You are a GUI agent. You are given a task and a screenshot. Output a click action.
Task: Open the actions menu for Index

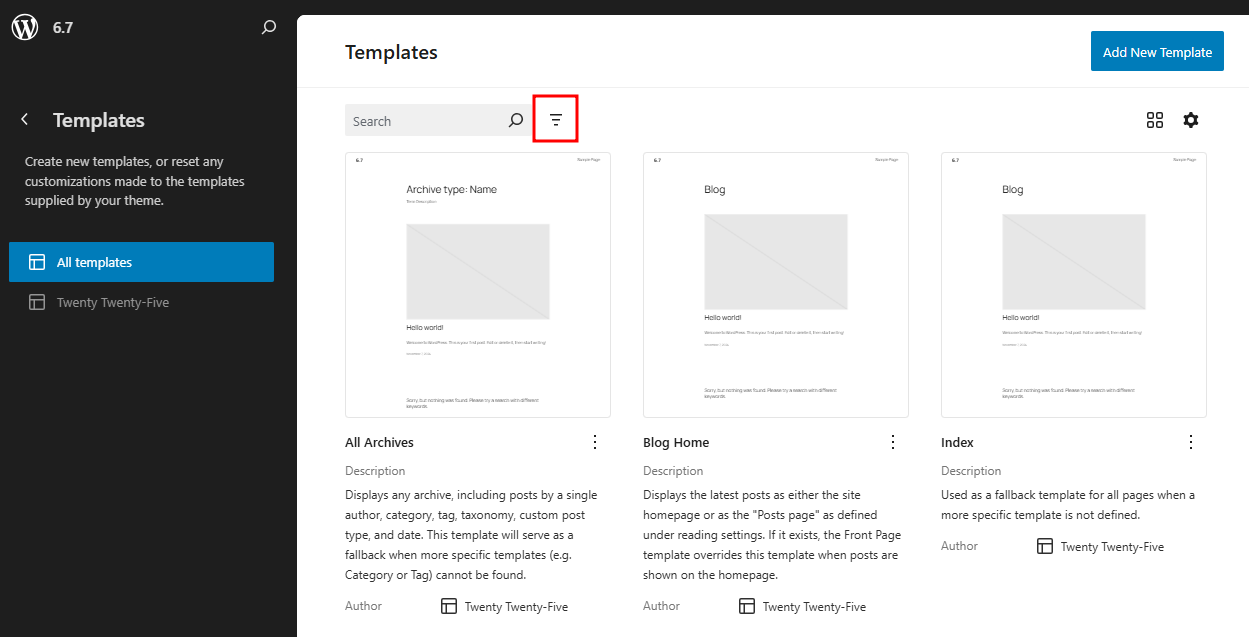point(1191,441)
